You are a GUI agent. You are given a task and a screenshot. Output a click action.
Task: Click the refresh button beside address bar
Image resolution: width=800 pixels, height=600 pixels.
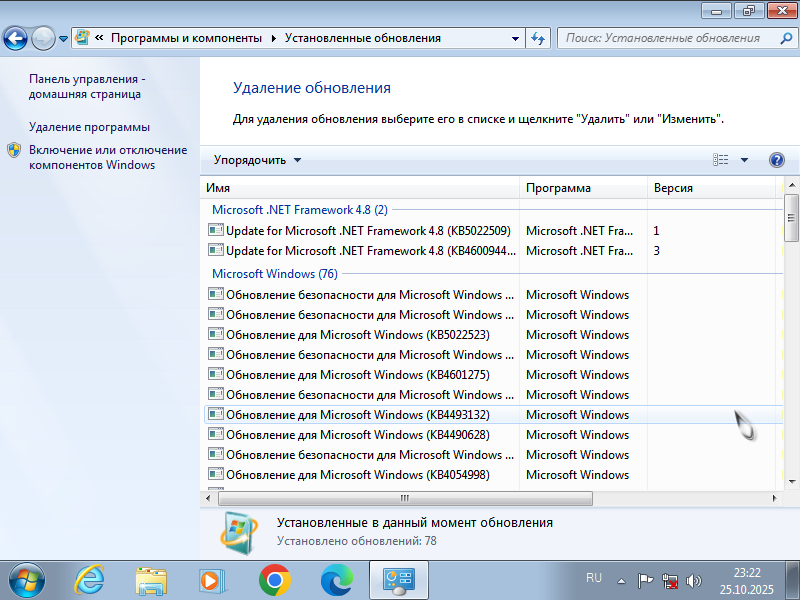538,38
